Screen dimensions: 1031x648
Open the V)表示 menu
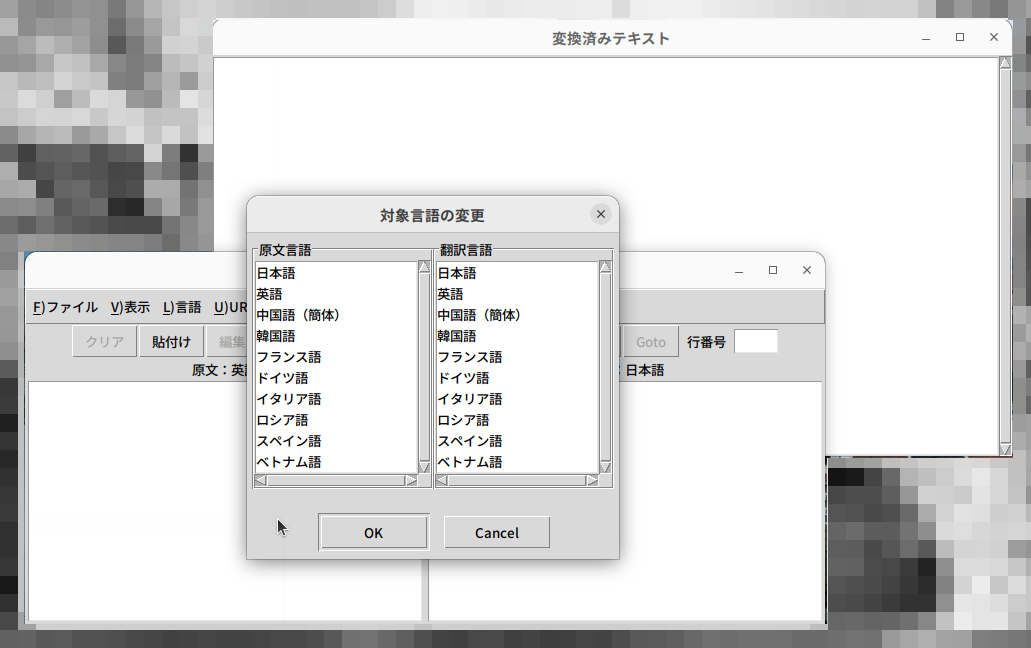tap(130, 307)
